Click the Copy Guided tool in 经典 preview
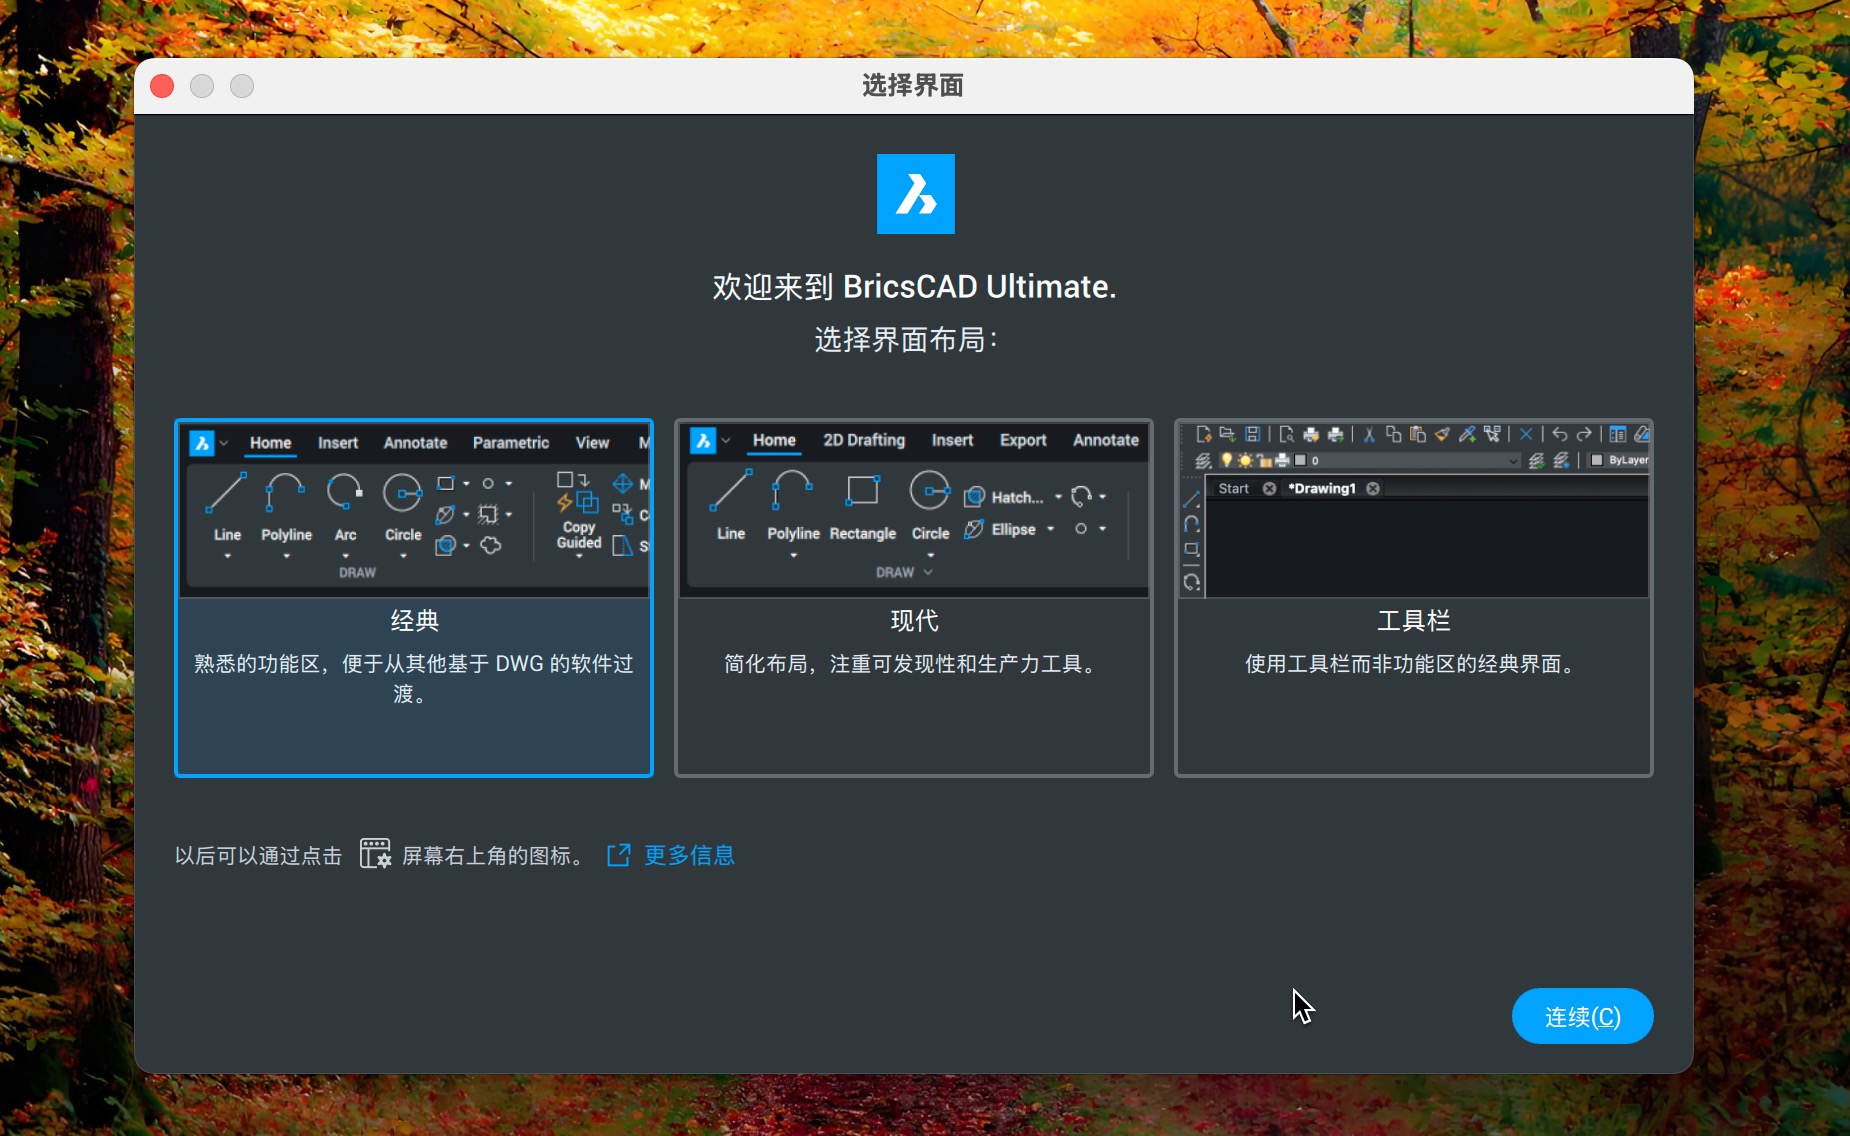 (x=579, y=515)
